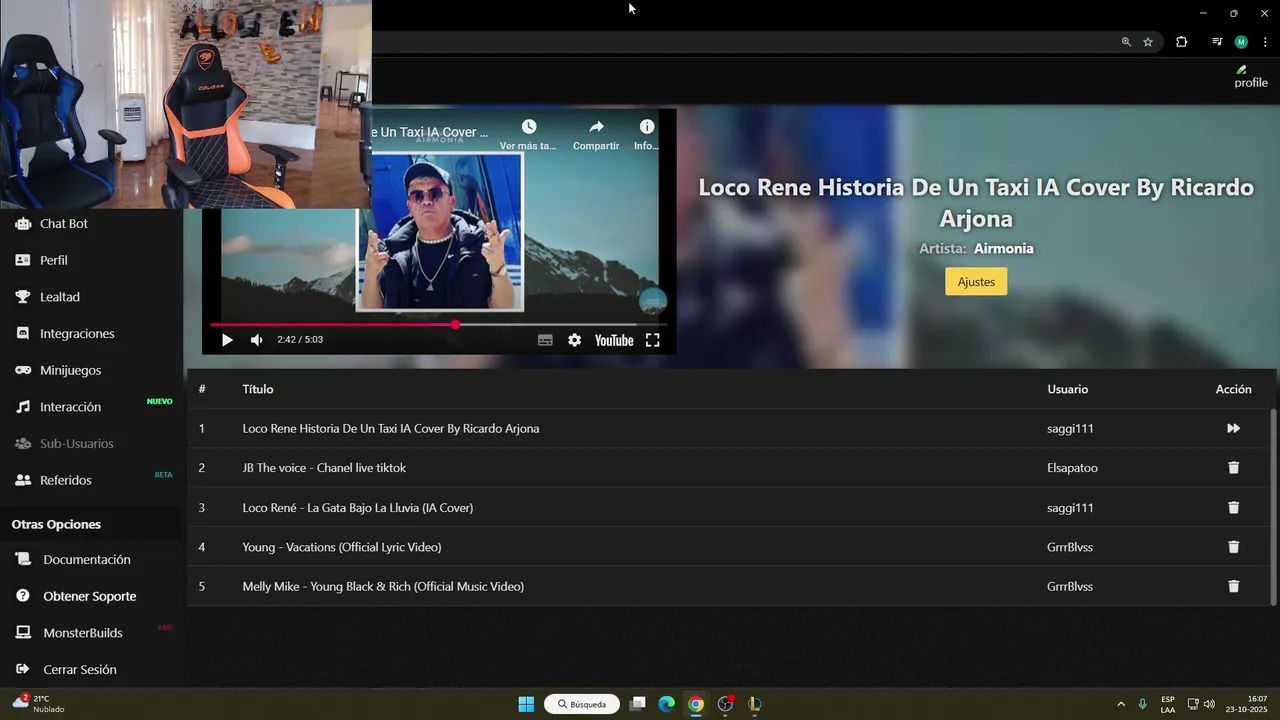1280x720 pixels.
Task: Enter fullscreen in the video player
Action: point(652,340)
